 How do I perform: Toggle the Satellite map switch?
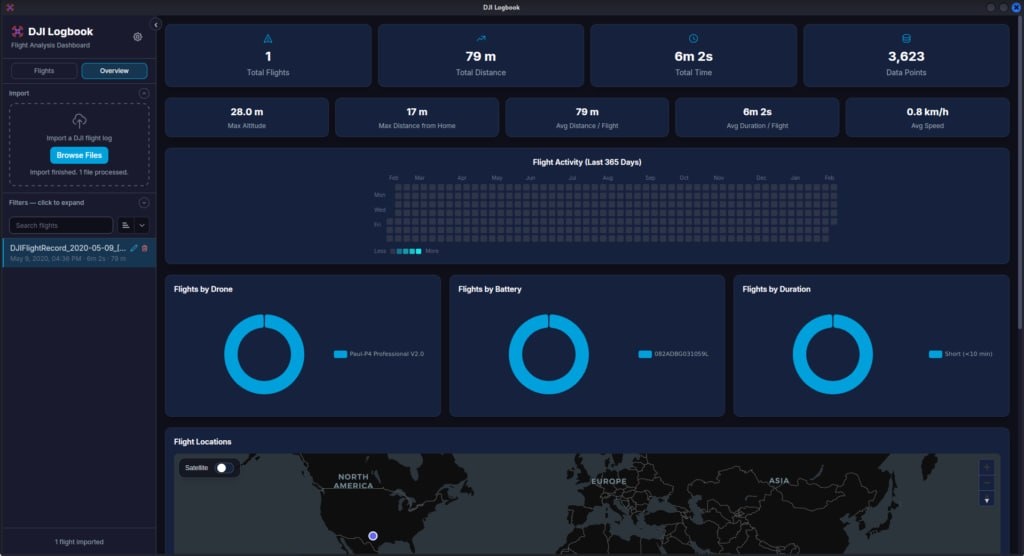225,468
